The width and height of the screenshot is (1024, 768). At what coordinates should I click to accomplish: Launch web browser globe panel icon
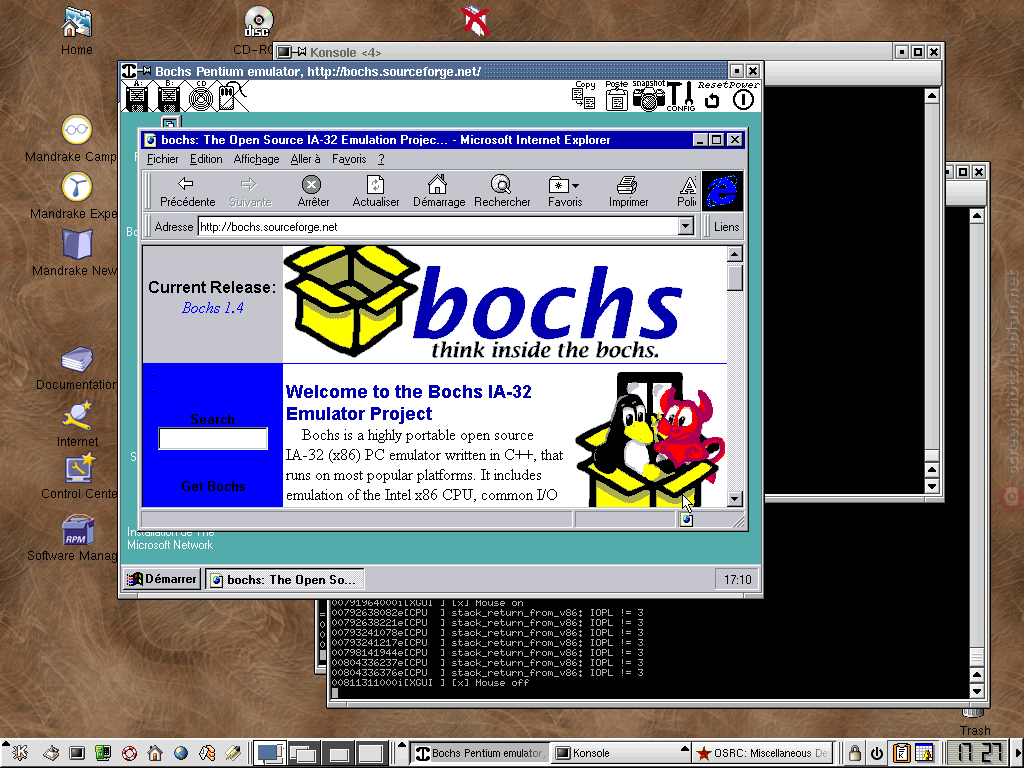[x=181, y=753]
